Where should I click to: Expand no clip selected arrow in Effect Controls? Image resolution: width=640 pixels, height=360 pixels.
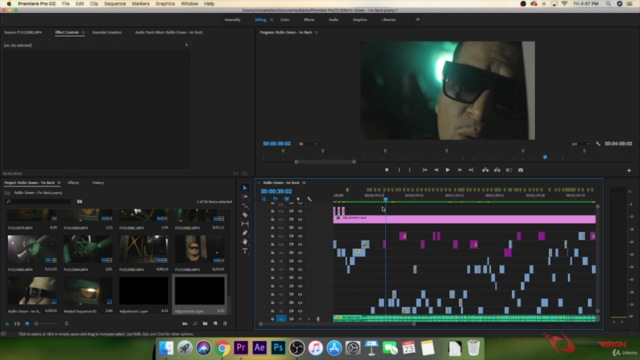click(x=187, y=45)
